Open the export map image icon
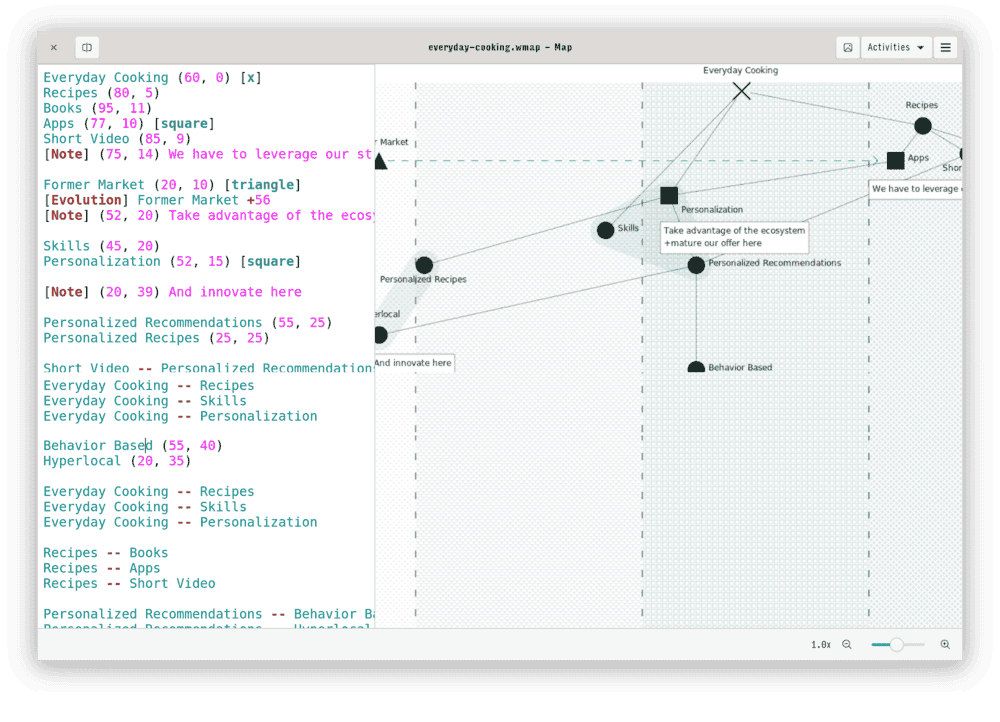 [847, 47]
